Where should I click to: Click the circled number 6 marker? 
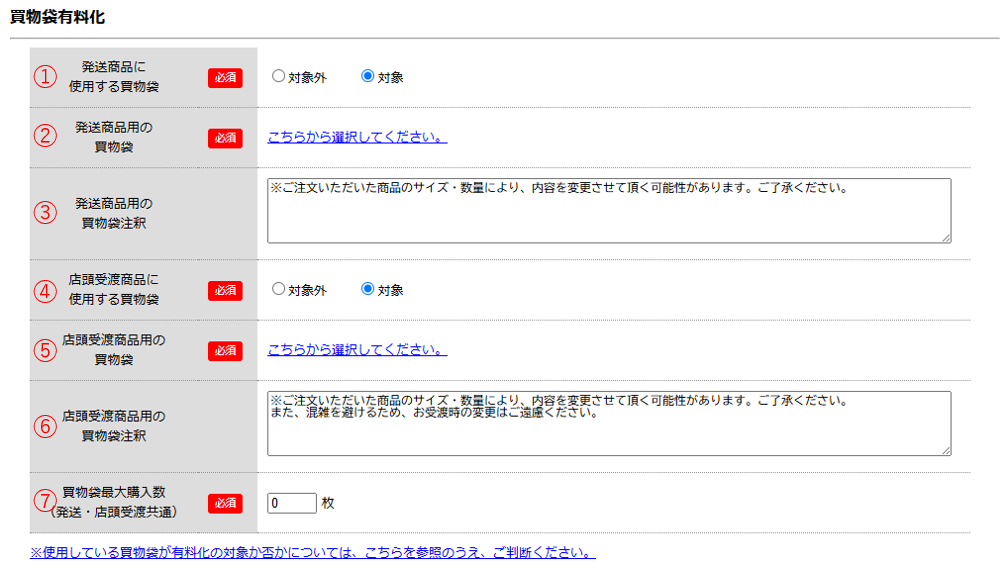[x=46, y=426]
